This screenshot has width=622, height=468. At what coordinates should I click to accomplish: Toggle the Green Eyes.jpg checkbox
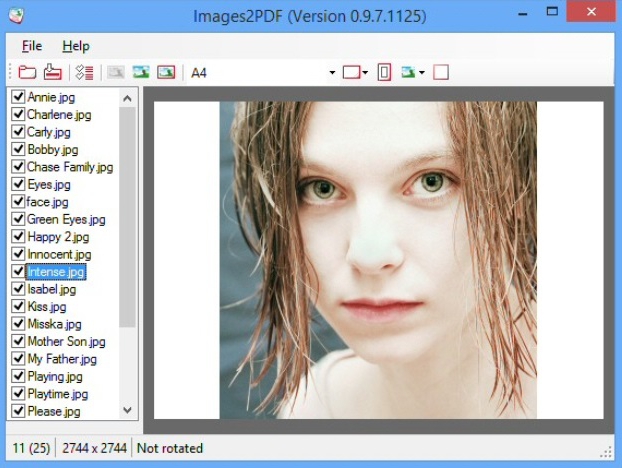[18, 220]
